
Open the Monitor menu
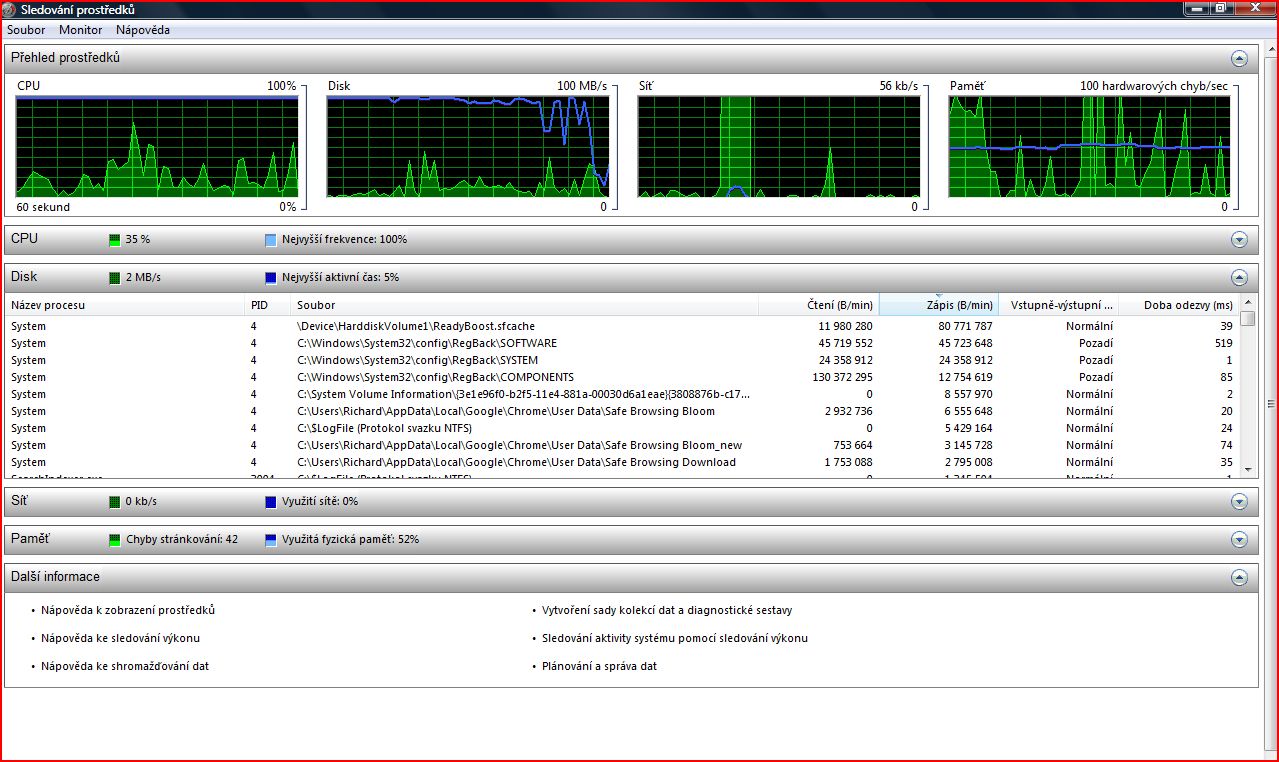point(81,30)
